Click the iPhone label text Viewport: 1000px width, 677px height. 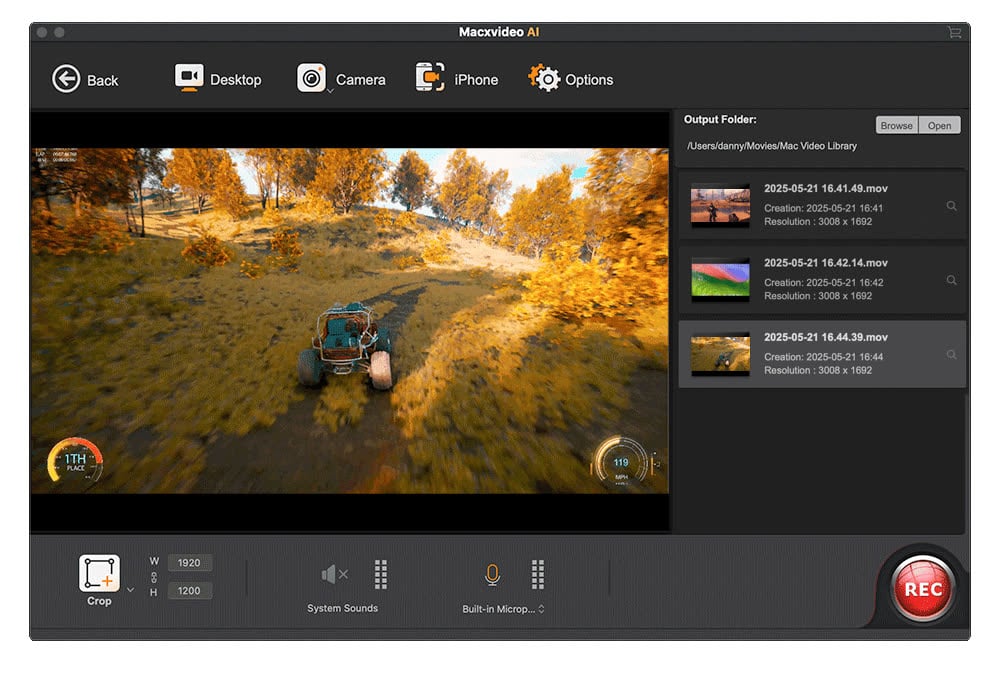[476, 80]
